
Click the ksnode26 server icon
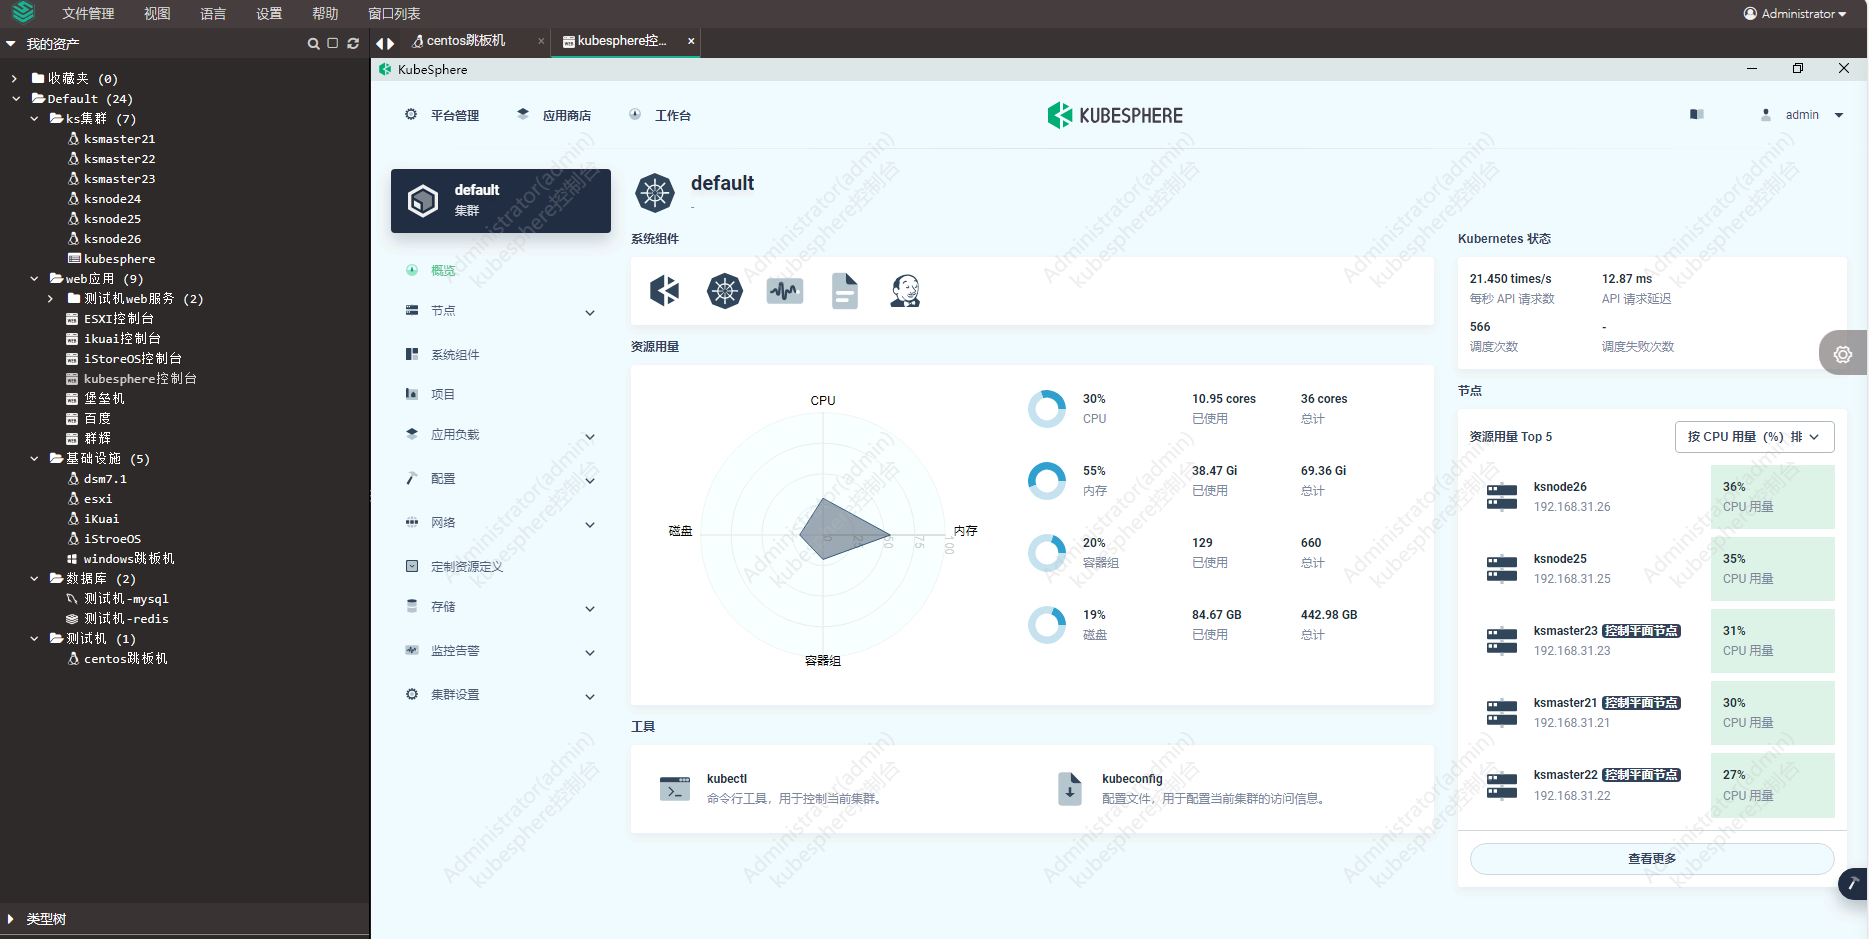tap(1502, 496)
